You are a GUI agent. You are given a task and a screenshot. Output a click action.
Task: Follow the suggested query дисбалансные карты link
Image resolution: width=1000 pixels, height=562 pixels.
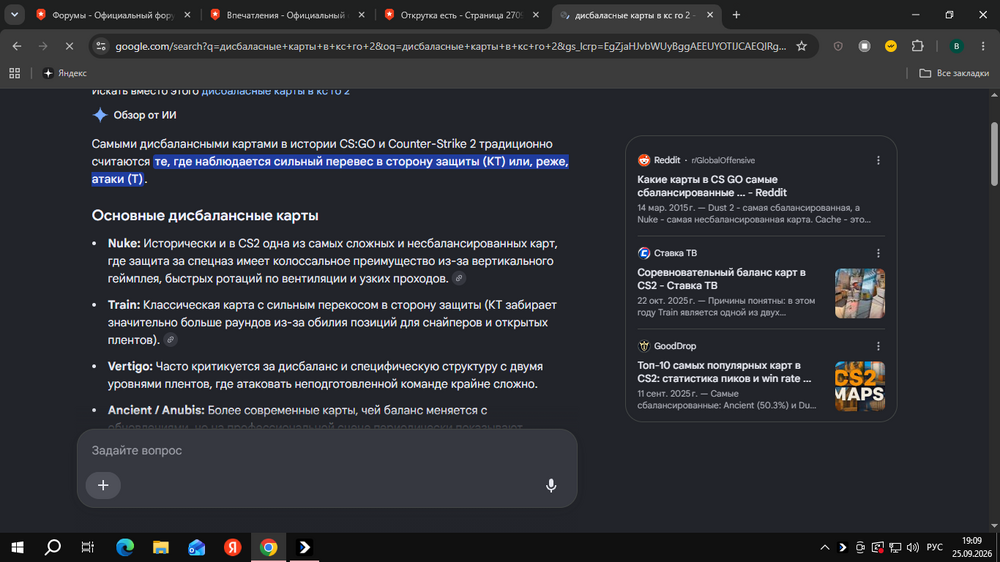(x=276, y=91)
